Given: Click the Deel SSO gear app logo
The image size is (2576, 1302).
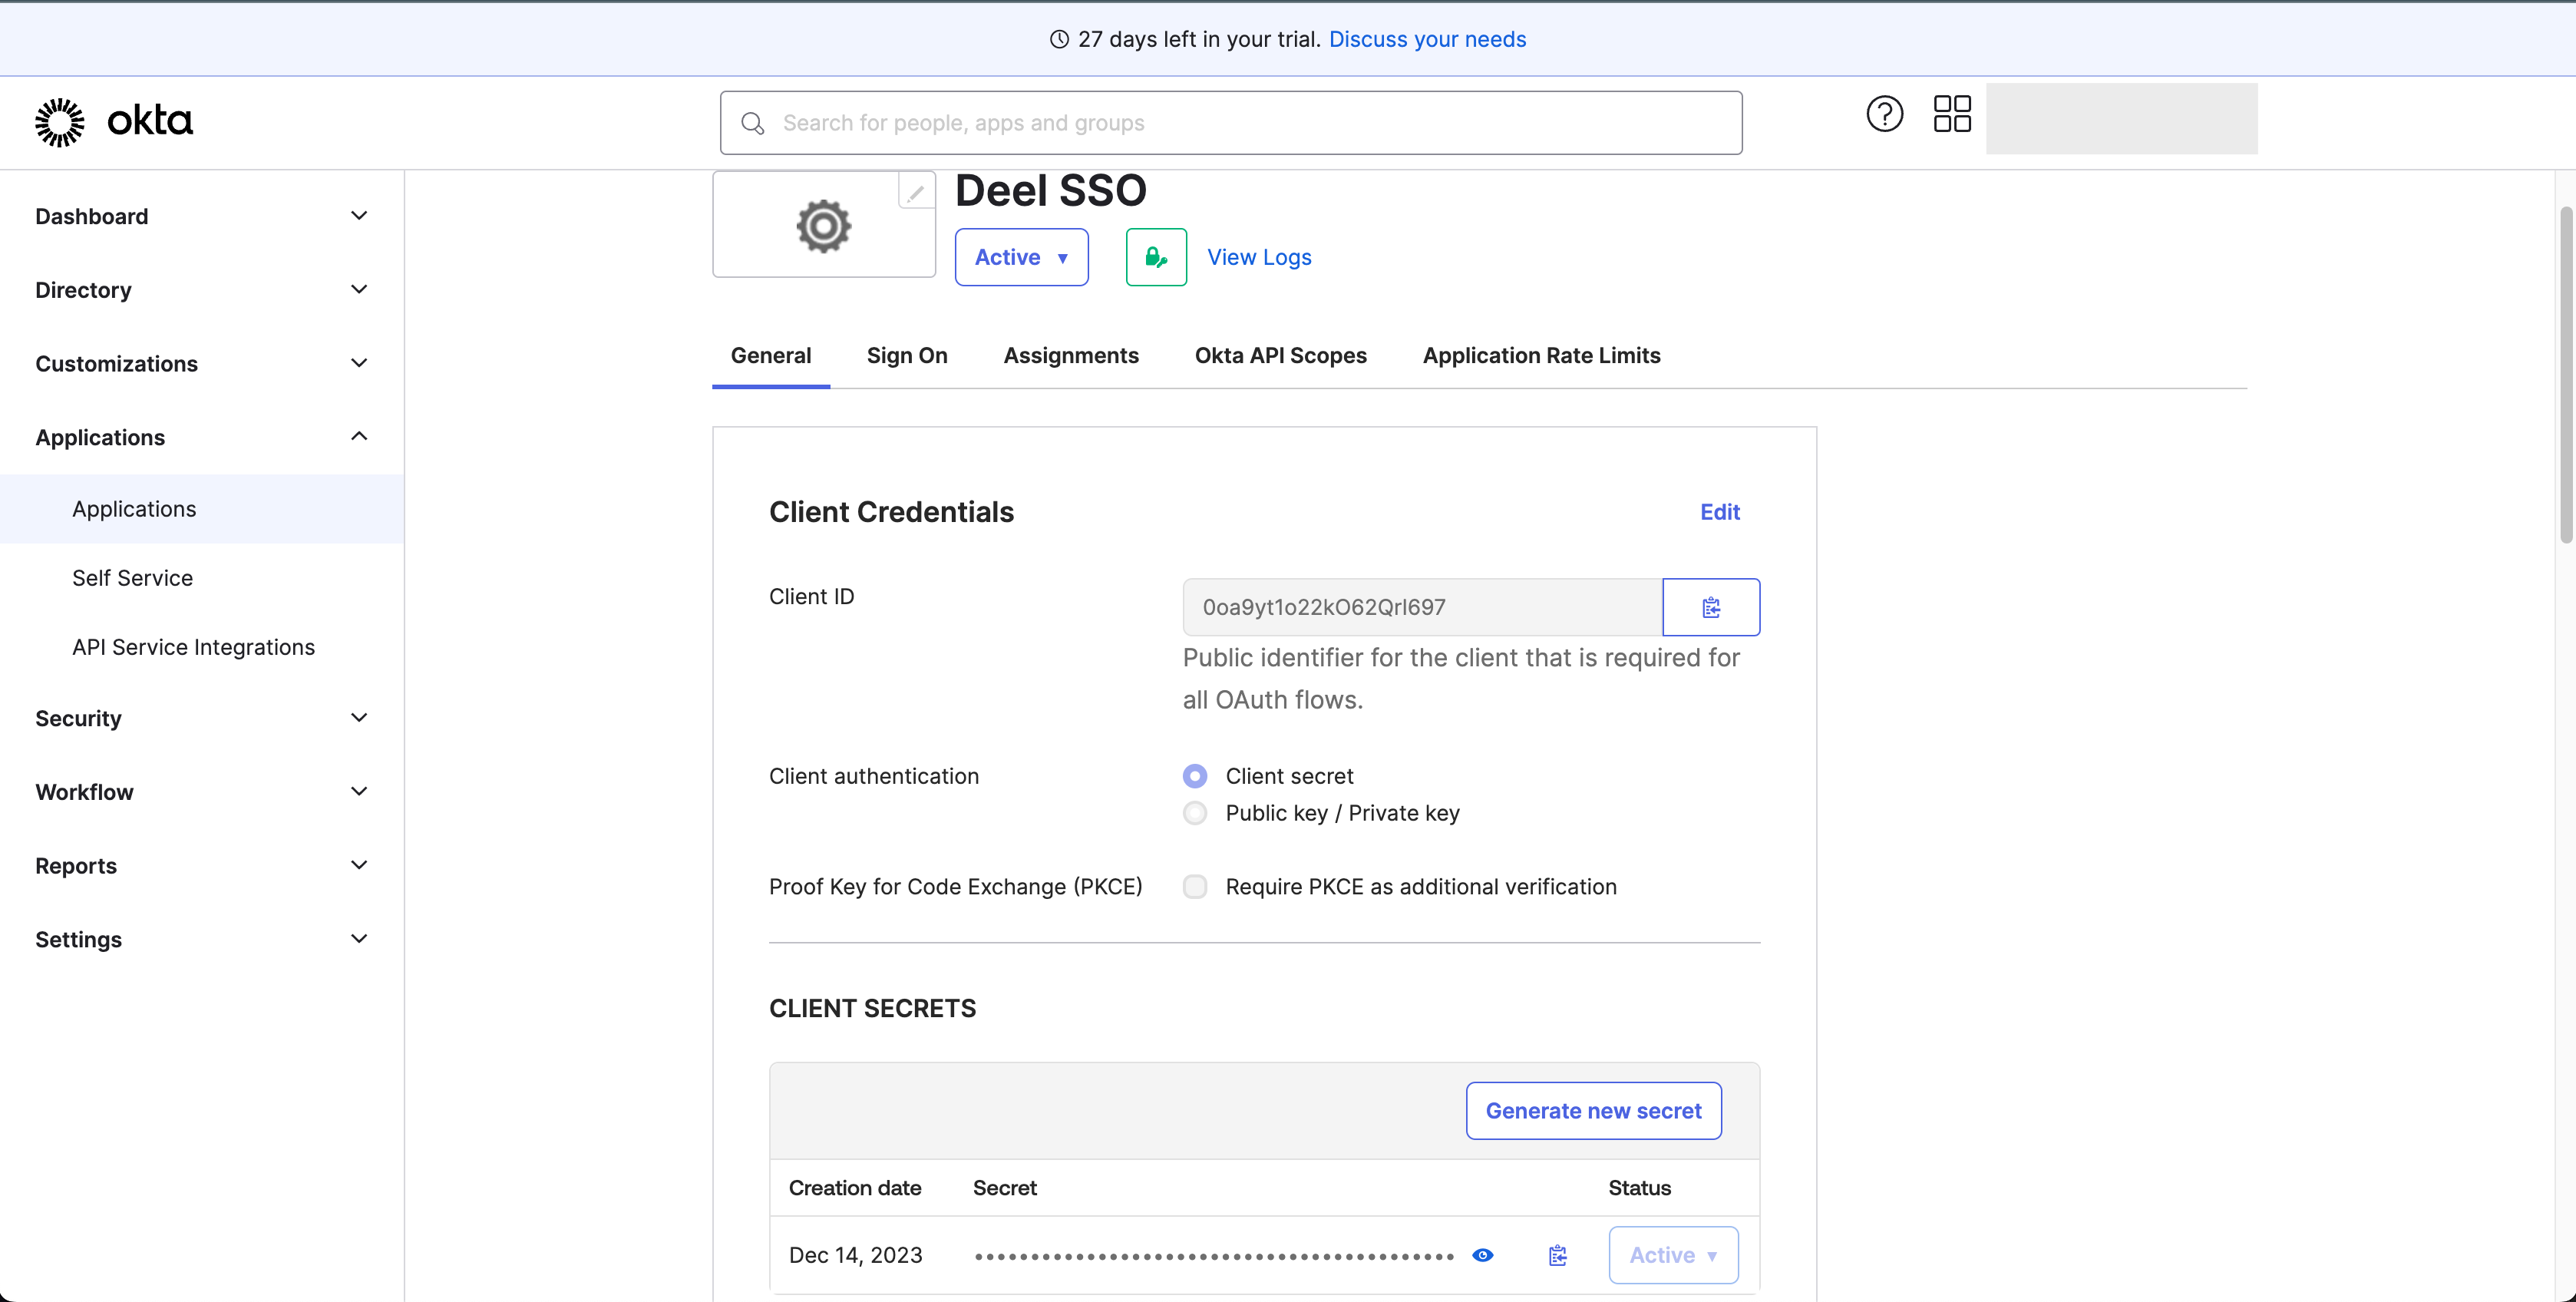Looking at the screenshot, I should [823, 226].
